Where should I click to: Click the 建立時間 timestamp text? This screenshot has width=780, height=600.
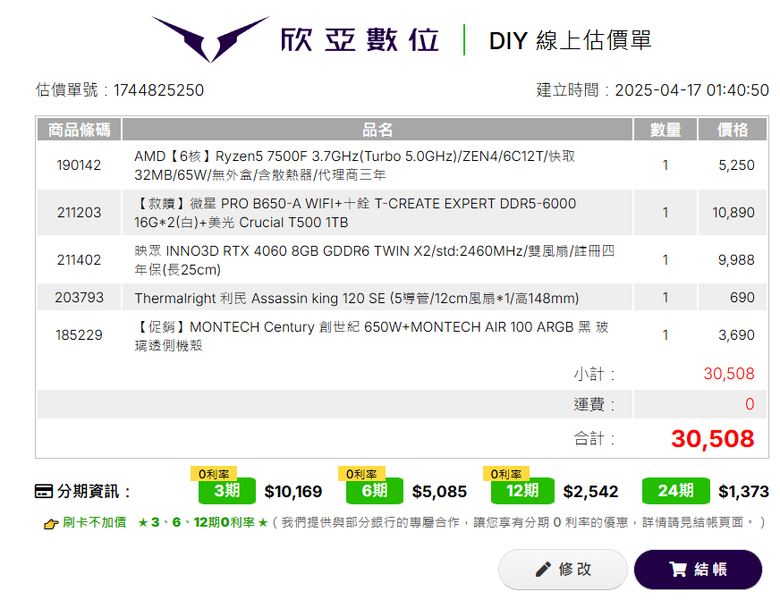point(652,90)
